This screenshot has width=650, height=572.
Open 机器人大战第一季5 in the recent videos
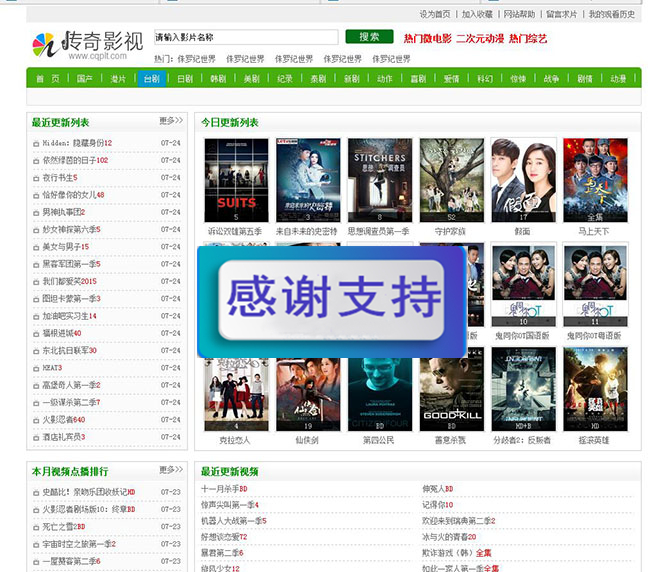[x=234, y=521]
